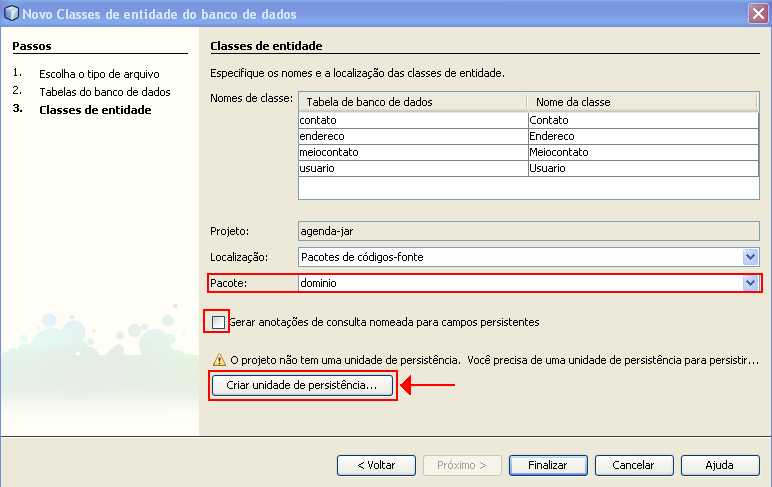The width and height of the screenshot is (772, 487).
Task: Select the Contato class name cell
Action: pos(642,120)
